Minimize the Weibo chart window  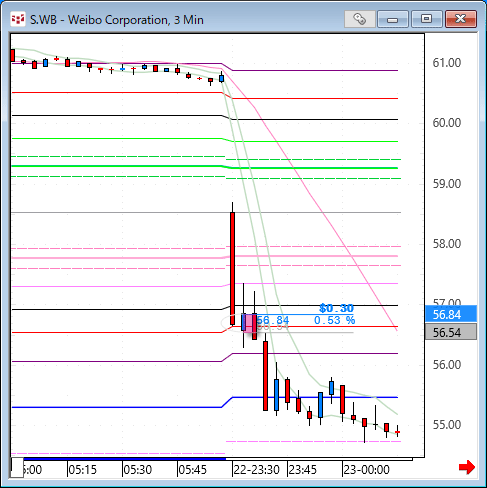coord(393,19)
